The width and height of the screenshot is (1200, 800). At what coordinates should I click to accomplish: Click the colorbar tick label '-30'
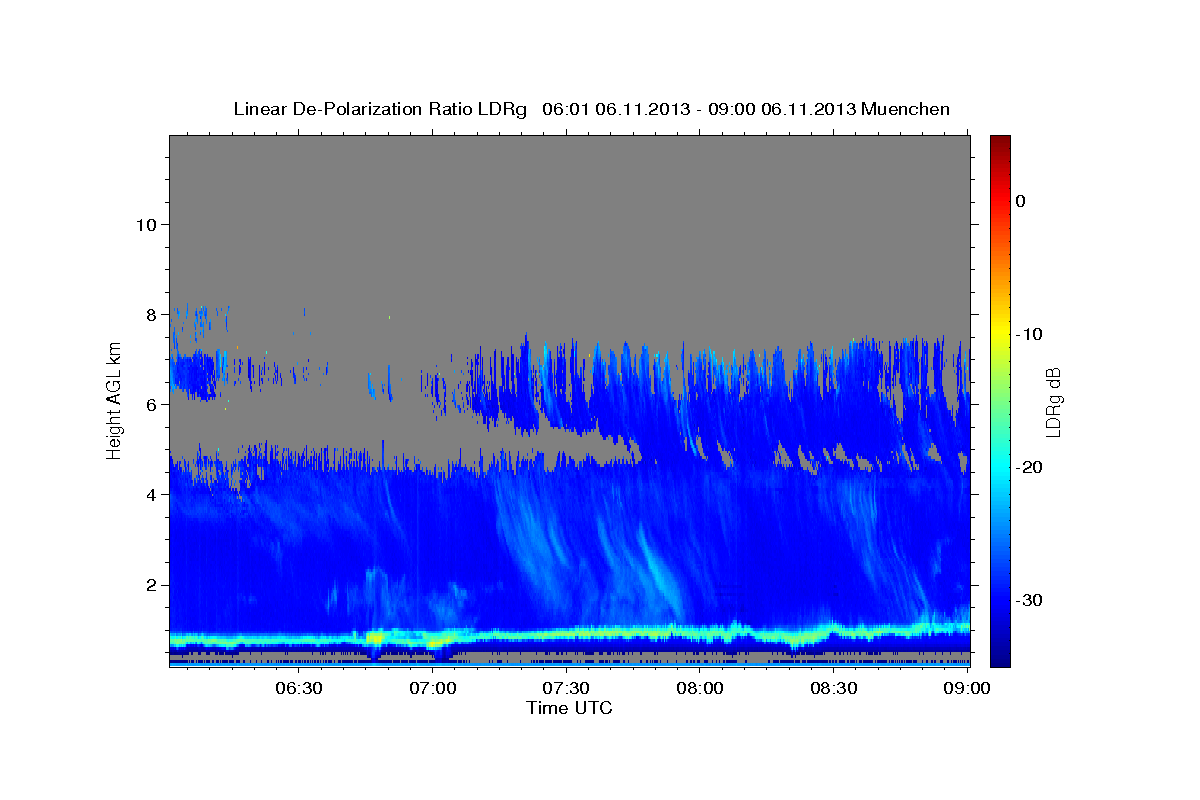1030,600
